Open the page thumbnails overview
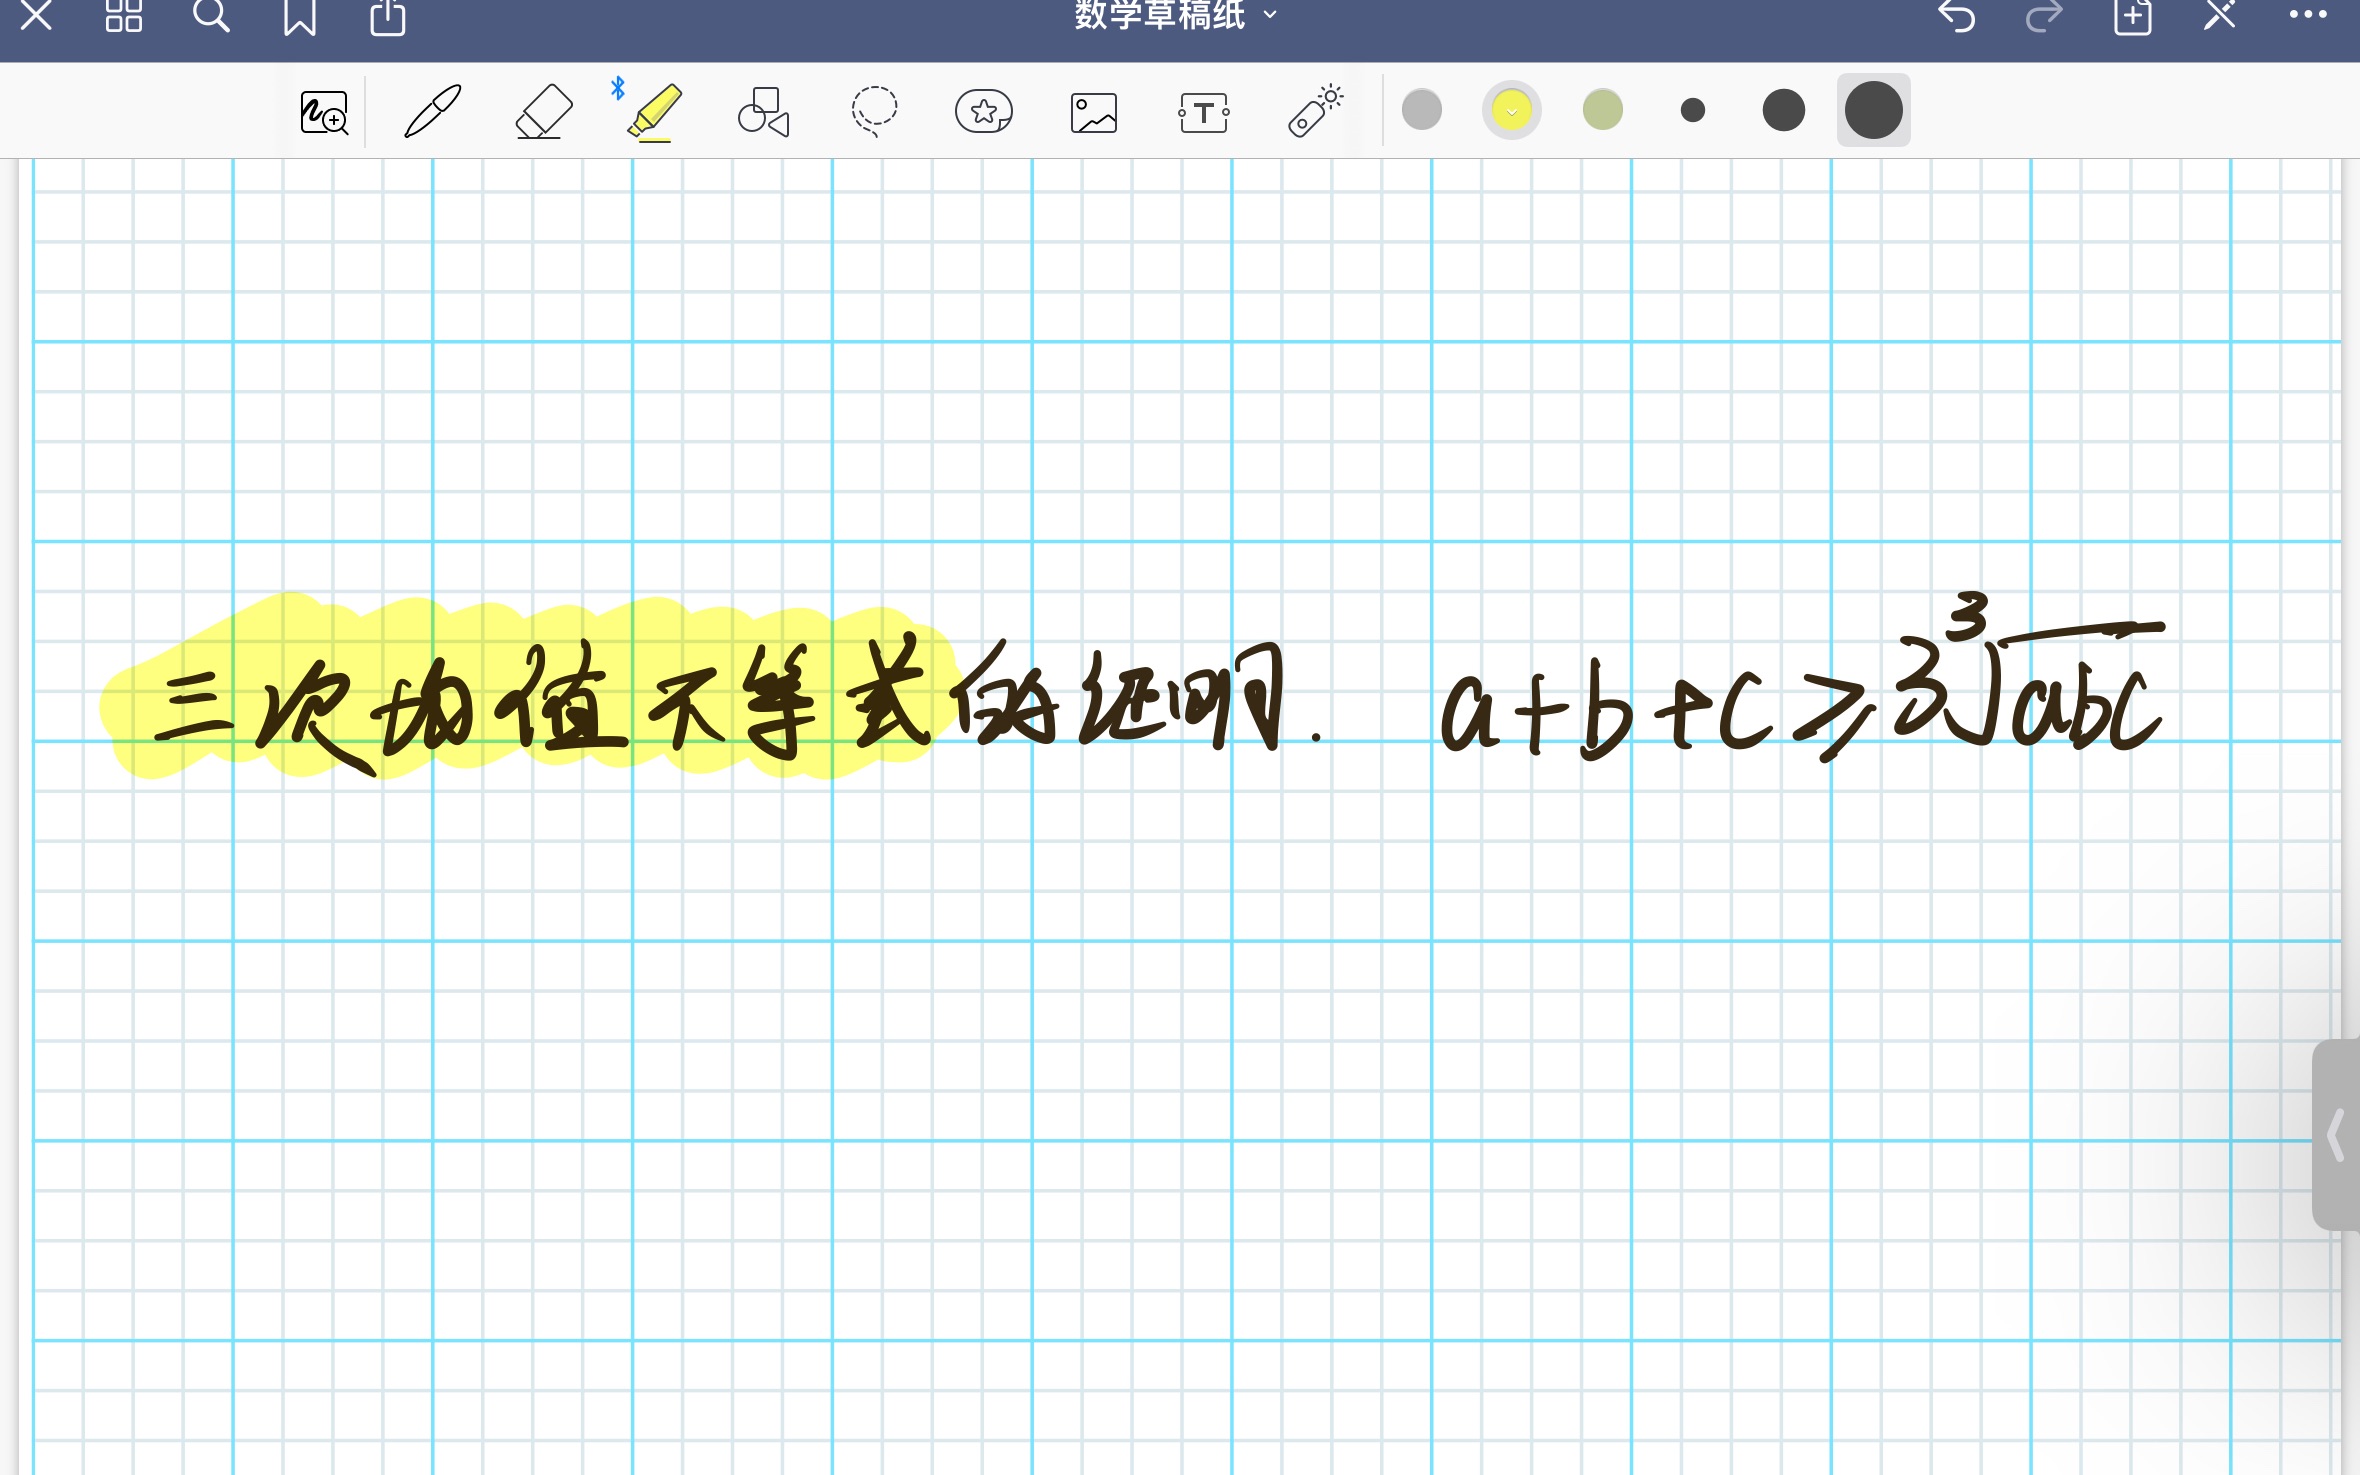The height and width of the screenshot is (1475, 2360). [123, 16]
